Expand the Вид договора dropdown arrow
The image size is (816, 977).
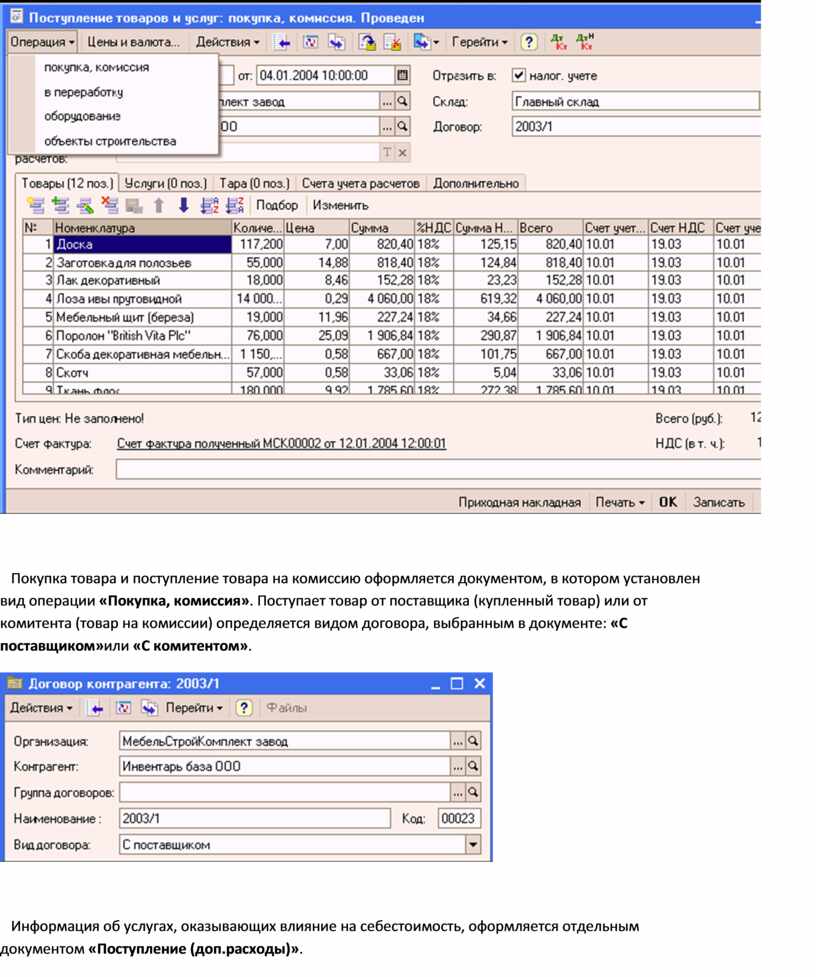point(473,845)
